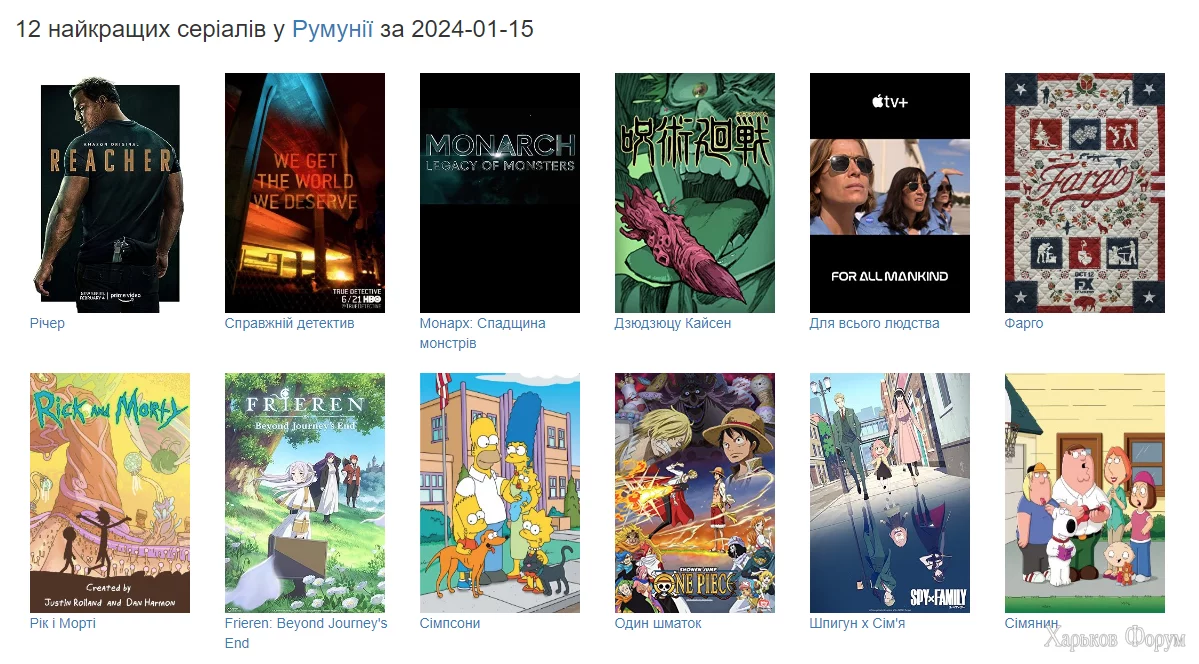Select the Rick and Morty poster

(x=110, y=493)
